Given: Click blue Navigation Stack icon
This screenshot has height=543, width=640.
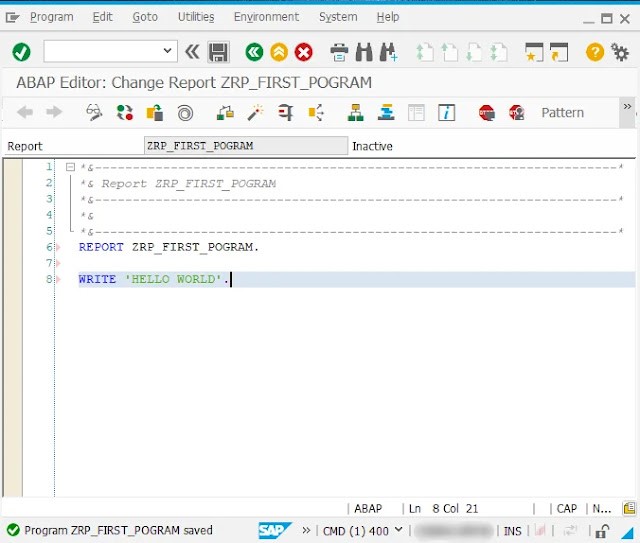Looking at the screenshot, I should coord(386,112).
